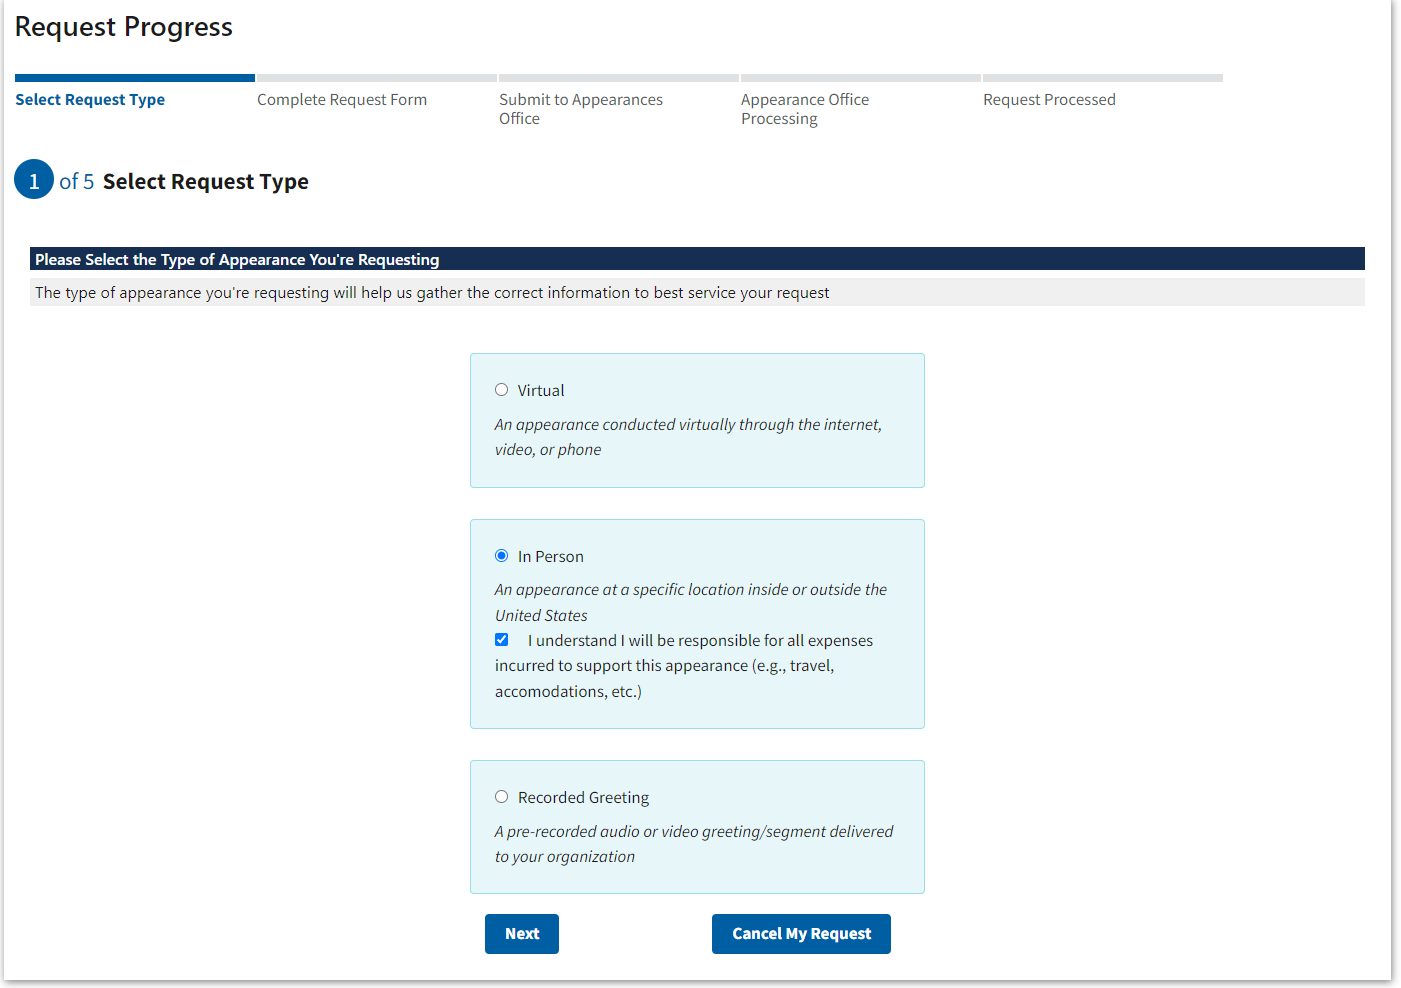This screenshot has width=1401, height=988.
Task: Choose the In Person radio option
Action: pos(501,556)
